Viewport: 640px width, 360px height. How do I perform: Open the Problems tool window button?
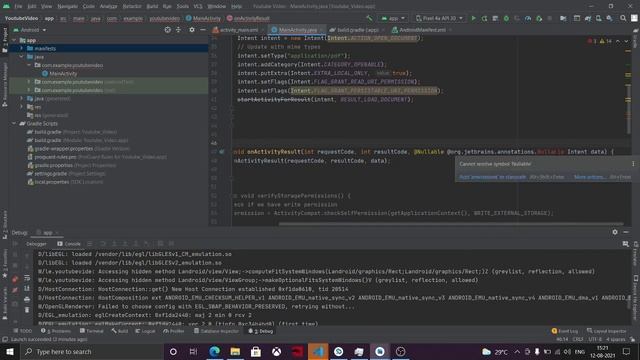coord(56,331)
